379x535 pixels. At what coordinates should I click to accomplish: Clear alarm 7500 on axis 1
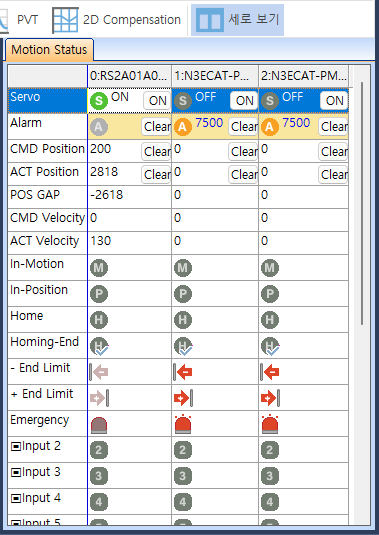243,127
